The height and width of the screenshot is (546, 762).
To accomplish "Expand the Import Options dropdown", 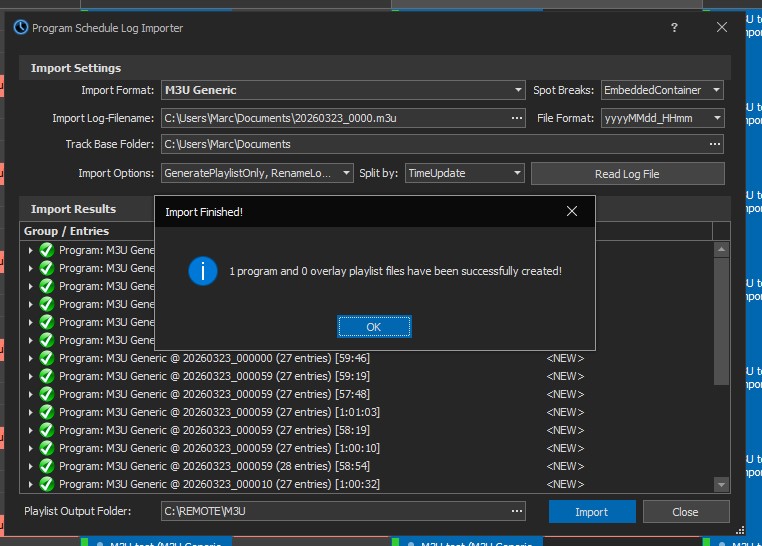I will pos(344,173).
